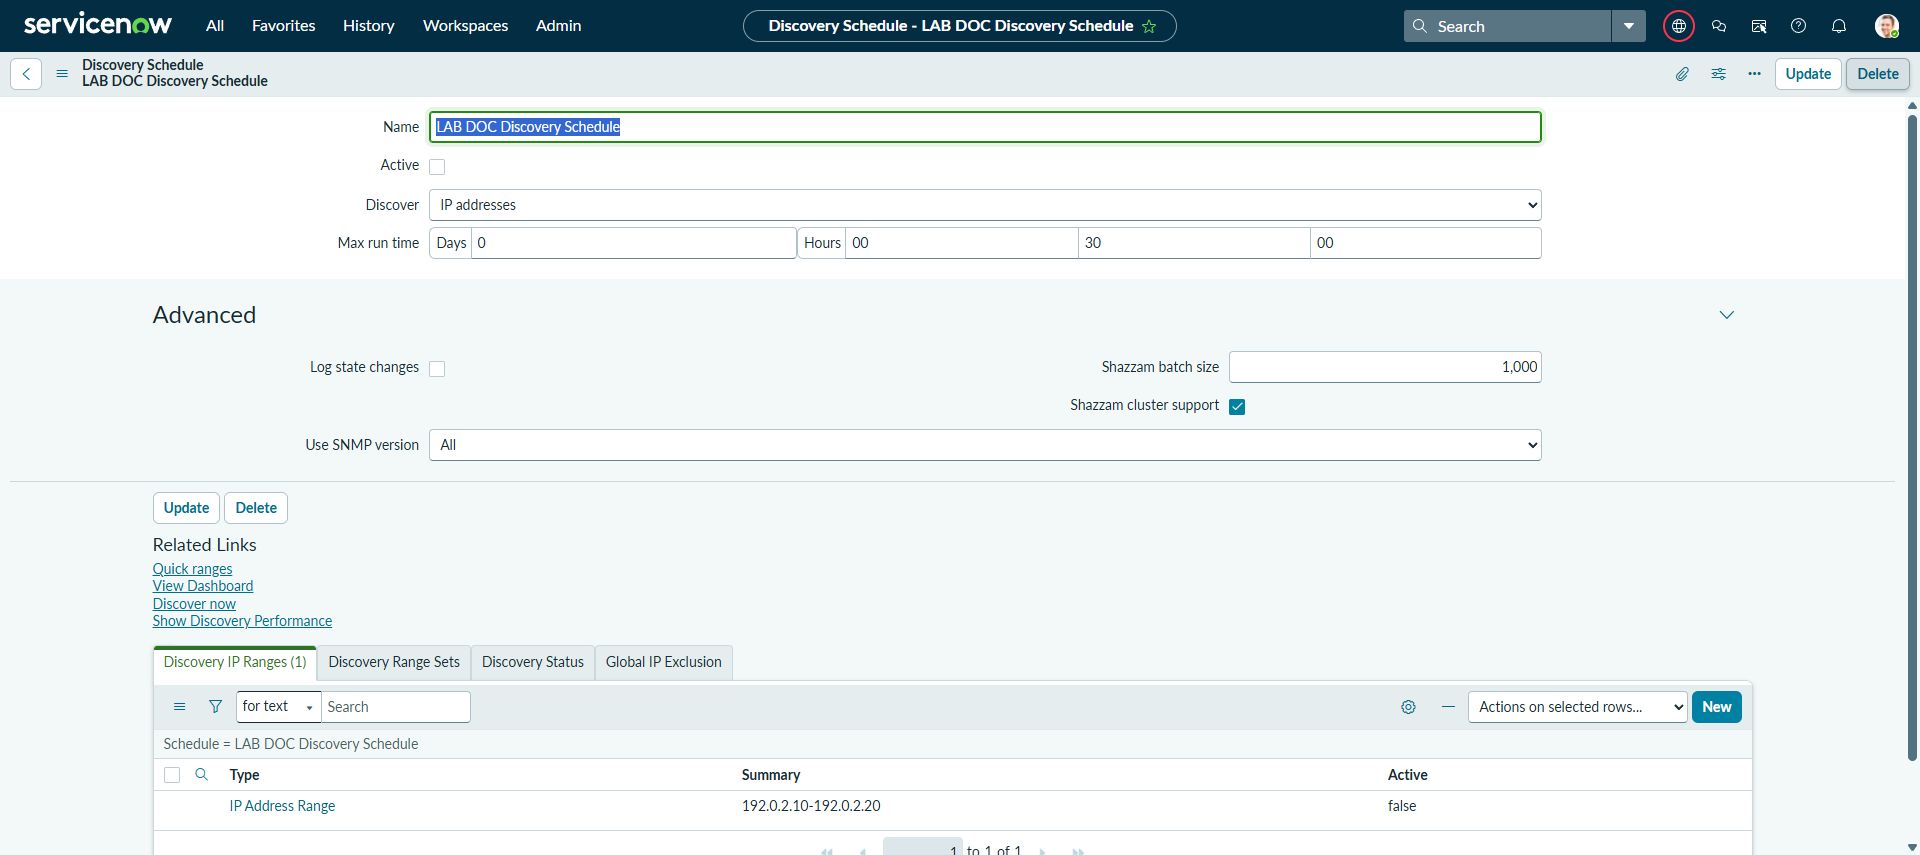This screenshot has width=1920, height=855.
Task: Click Delete button in the header
Action: coord(1878,74)
